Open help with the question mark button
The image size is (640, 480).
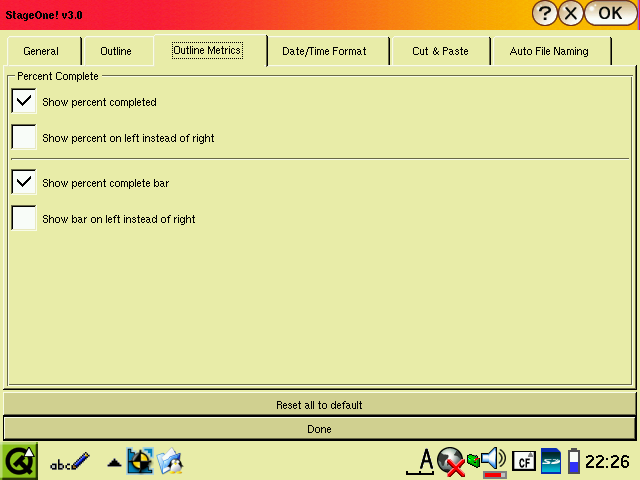[545, 13]
